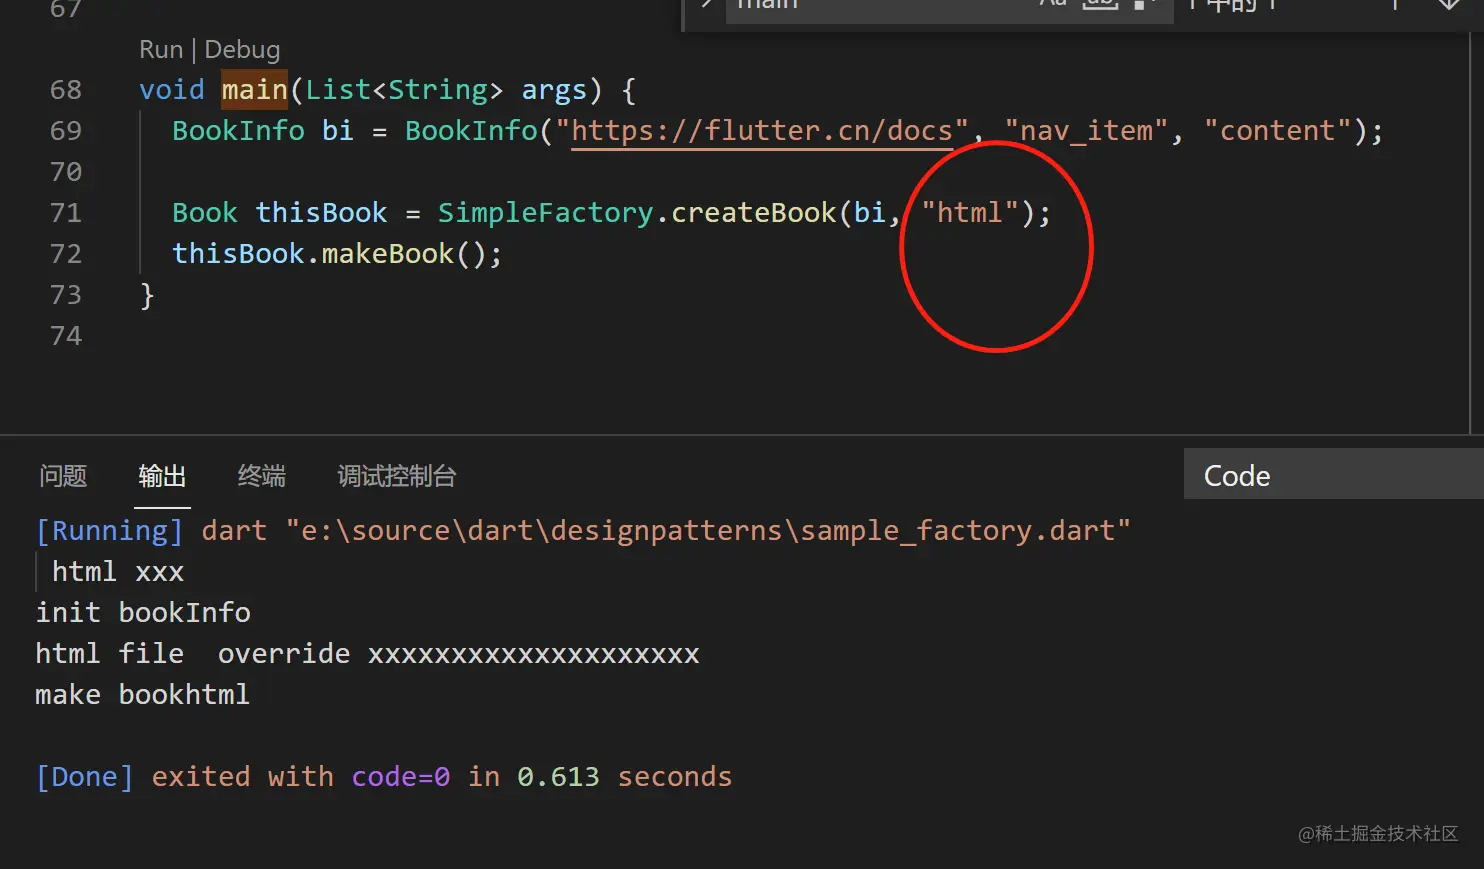Viewport: 1484px width, 869px height.
Task: Click line number 70 in the gutter
Action: pos(66,172)
